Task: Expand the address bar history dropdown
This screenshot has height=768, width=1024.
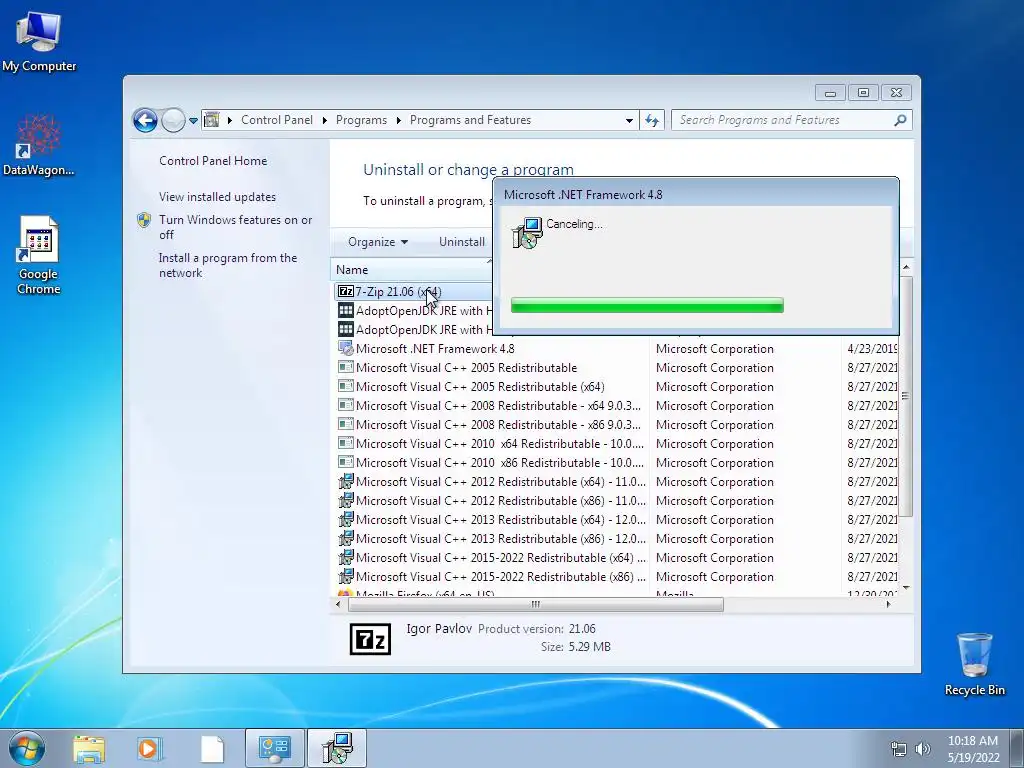Action: click(x=629, y=120)
